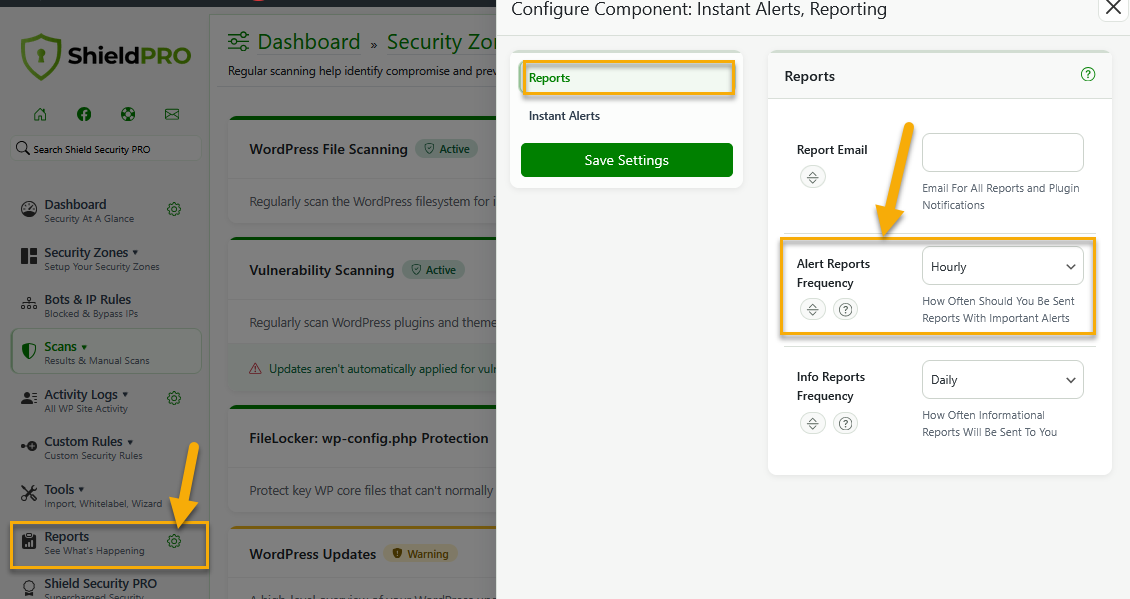Image resolution: width=1130 pixels, height=599 pixels.
Task: Click the Tools wrench icon
Action: [x=29, y=493]
